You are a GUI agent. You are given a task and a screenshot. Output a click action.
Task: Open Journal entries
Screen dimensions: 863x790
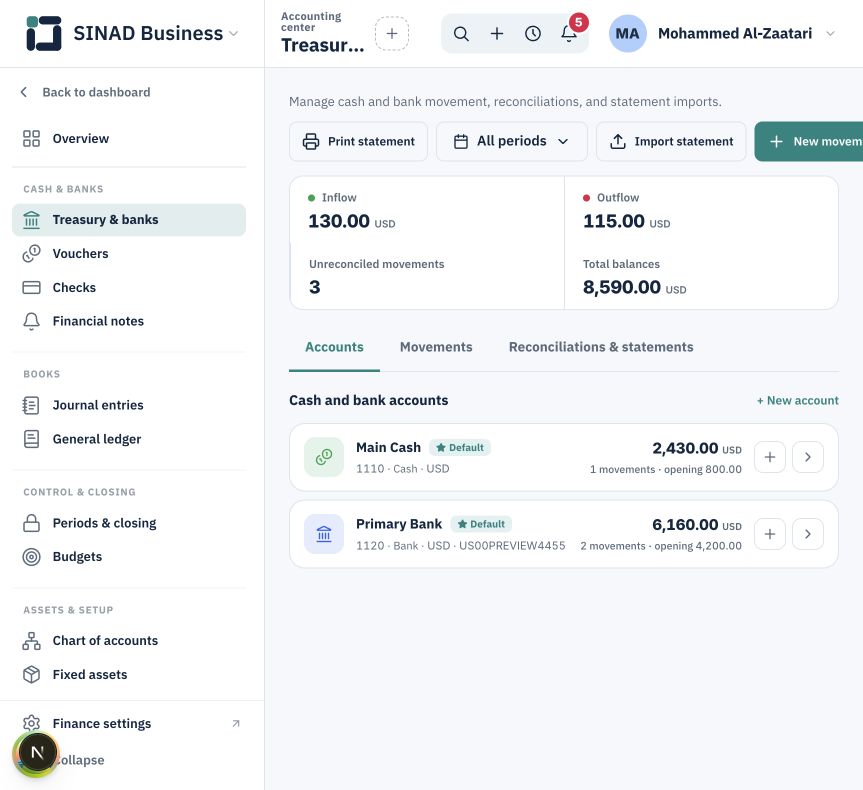tap(129, 405)
